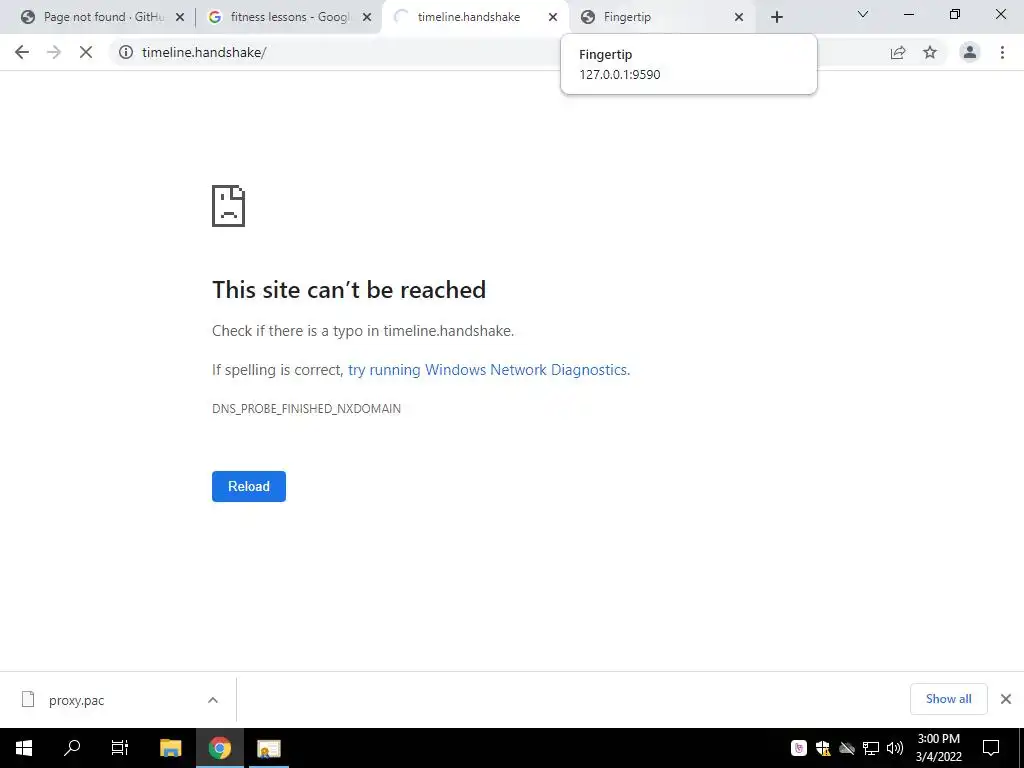Run Windows Network Diagnostics link

(488, 370)
